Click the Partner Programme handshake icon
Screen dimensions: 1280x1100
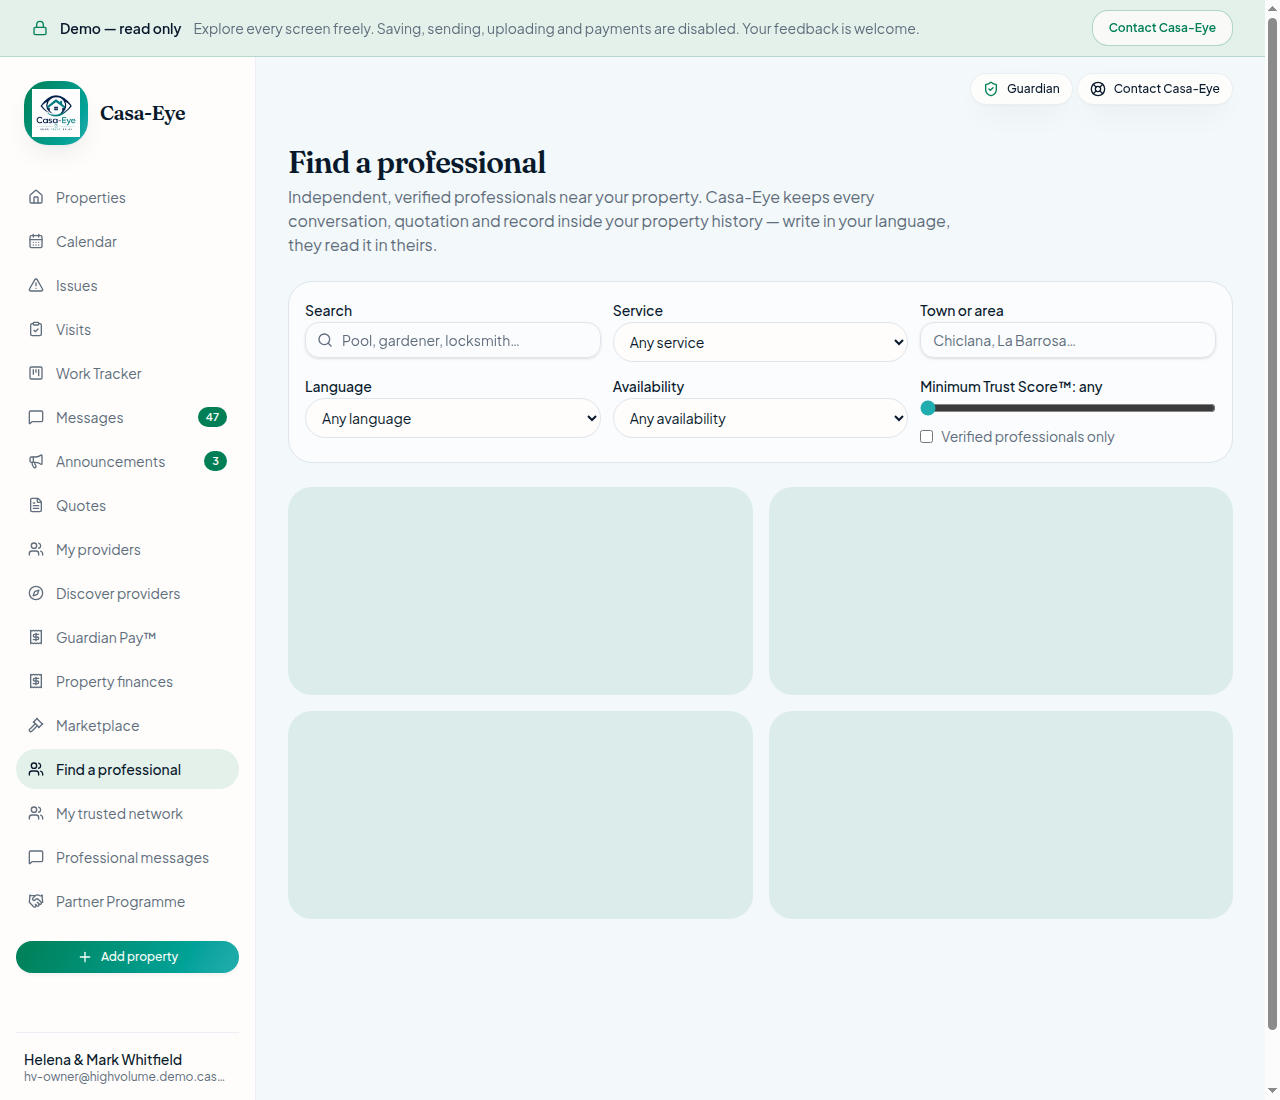(x=36, y=901)
